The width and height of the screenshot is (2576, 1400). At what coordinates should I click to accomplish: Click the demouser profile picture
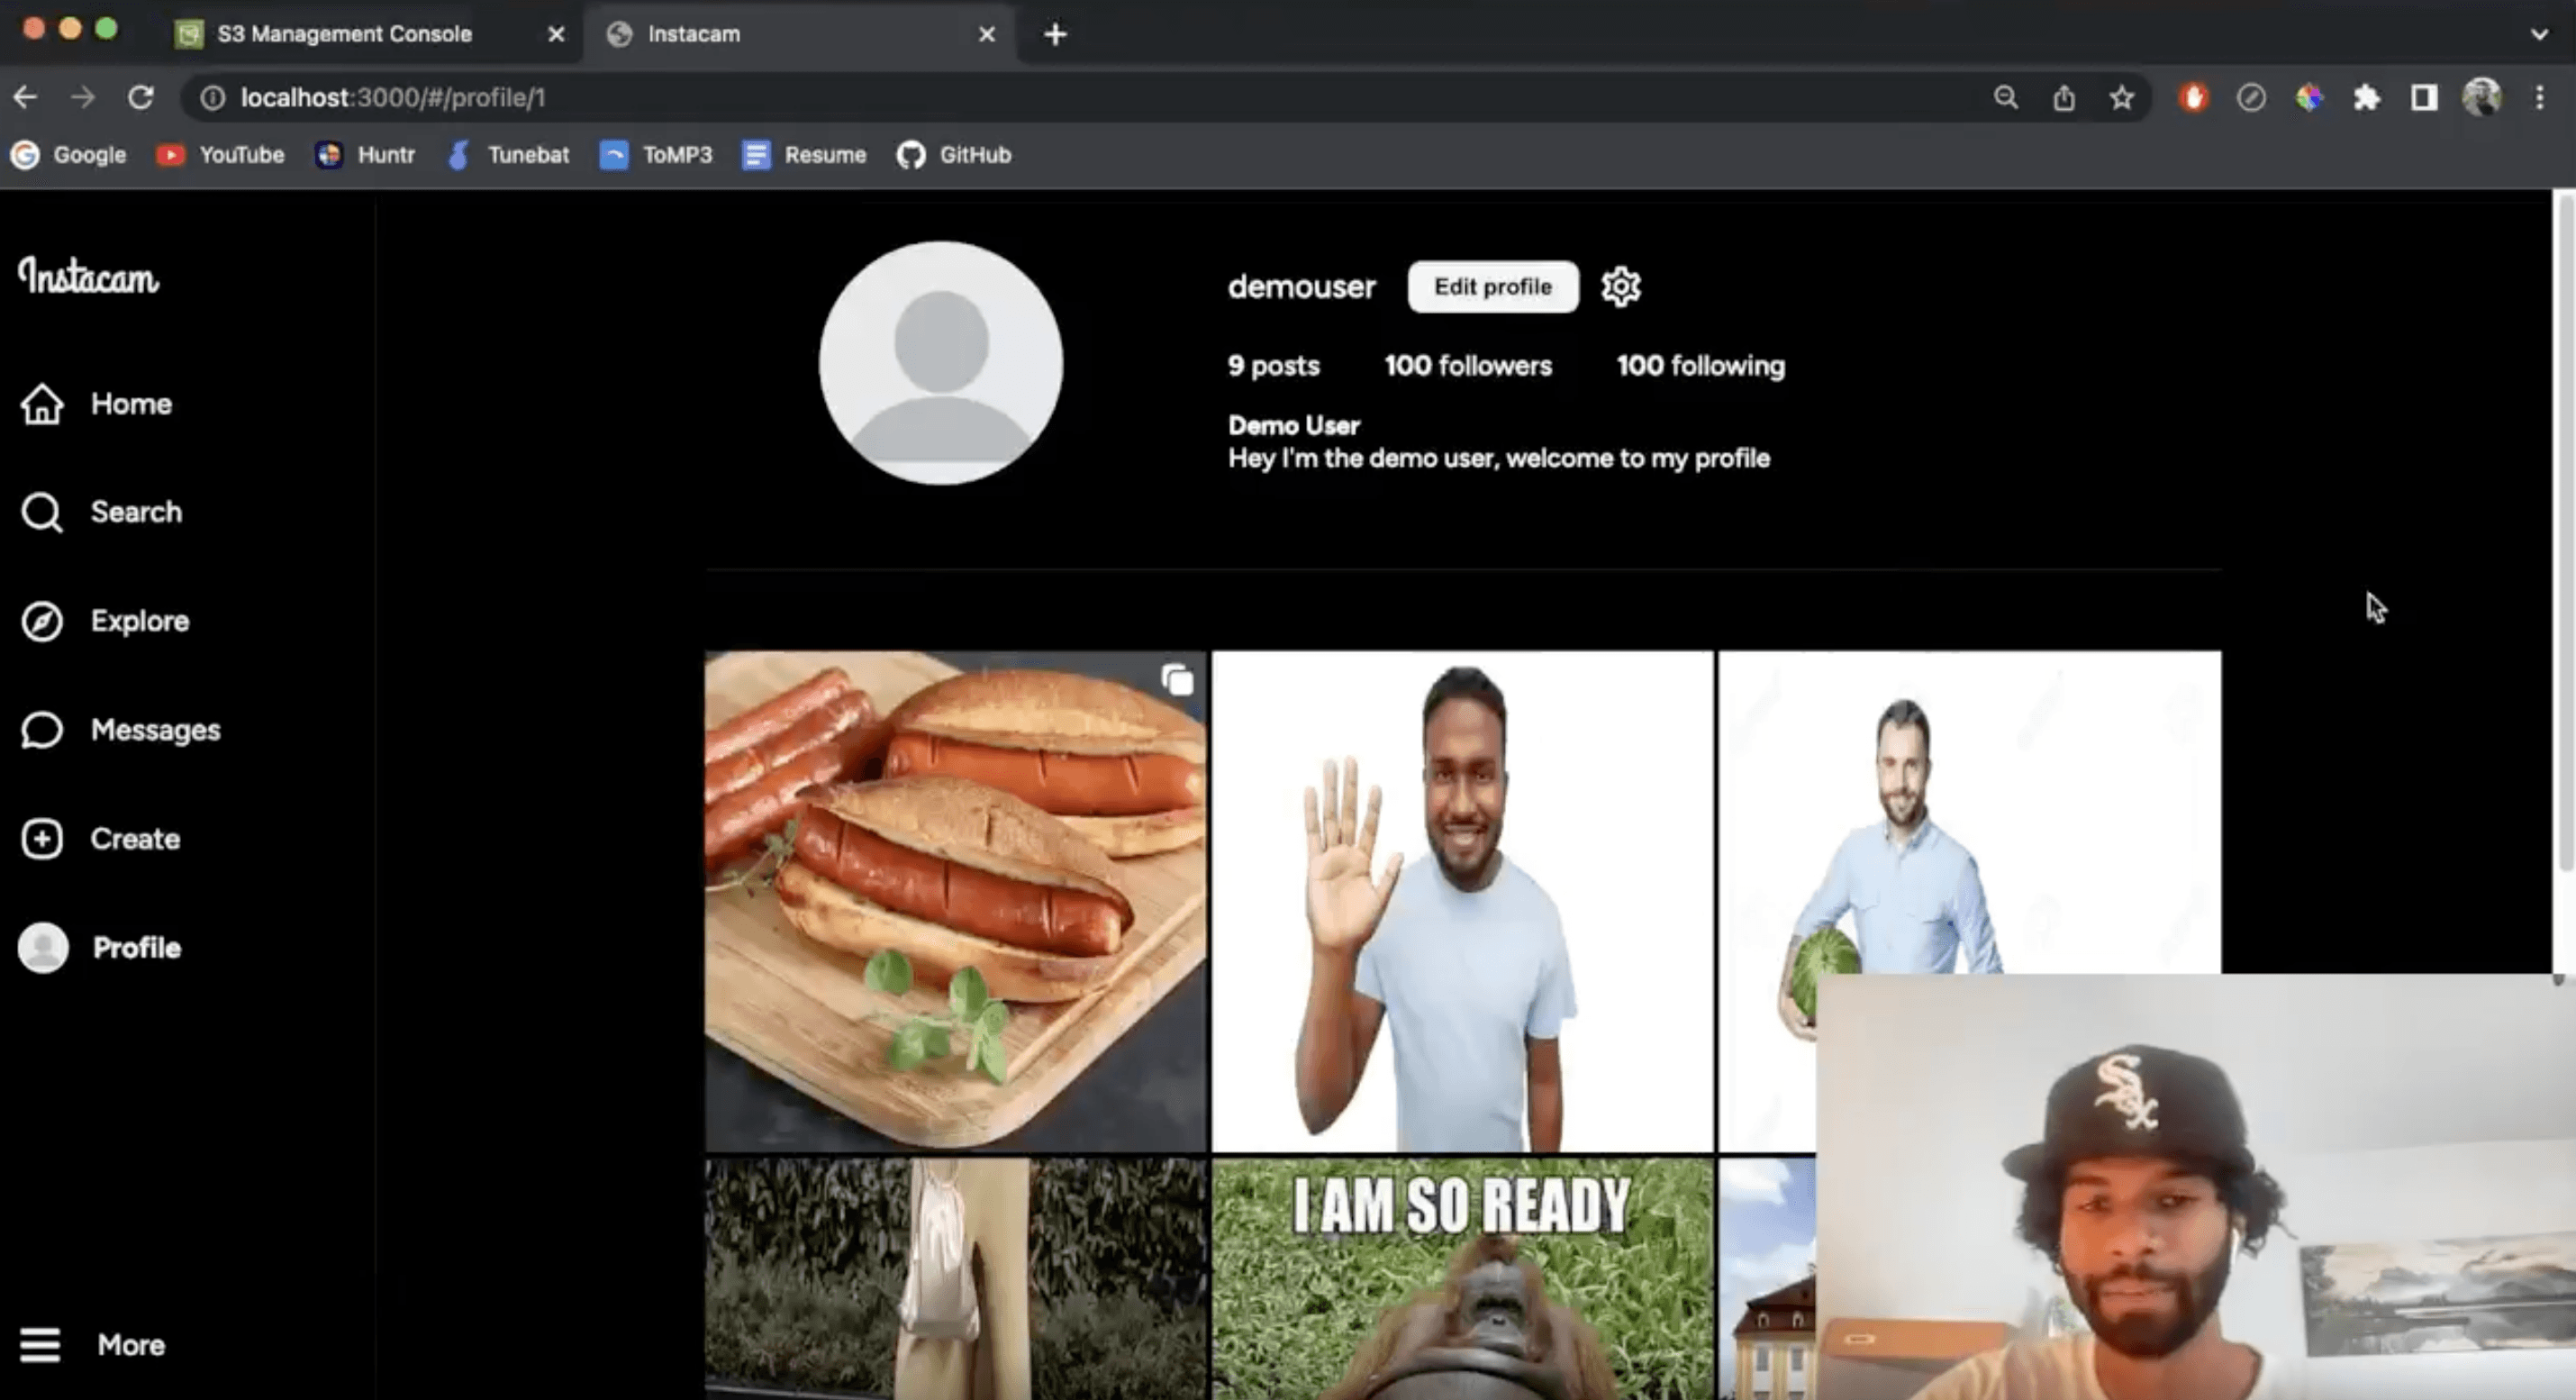pyautogui.click(x=940, y=363)
